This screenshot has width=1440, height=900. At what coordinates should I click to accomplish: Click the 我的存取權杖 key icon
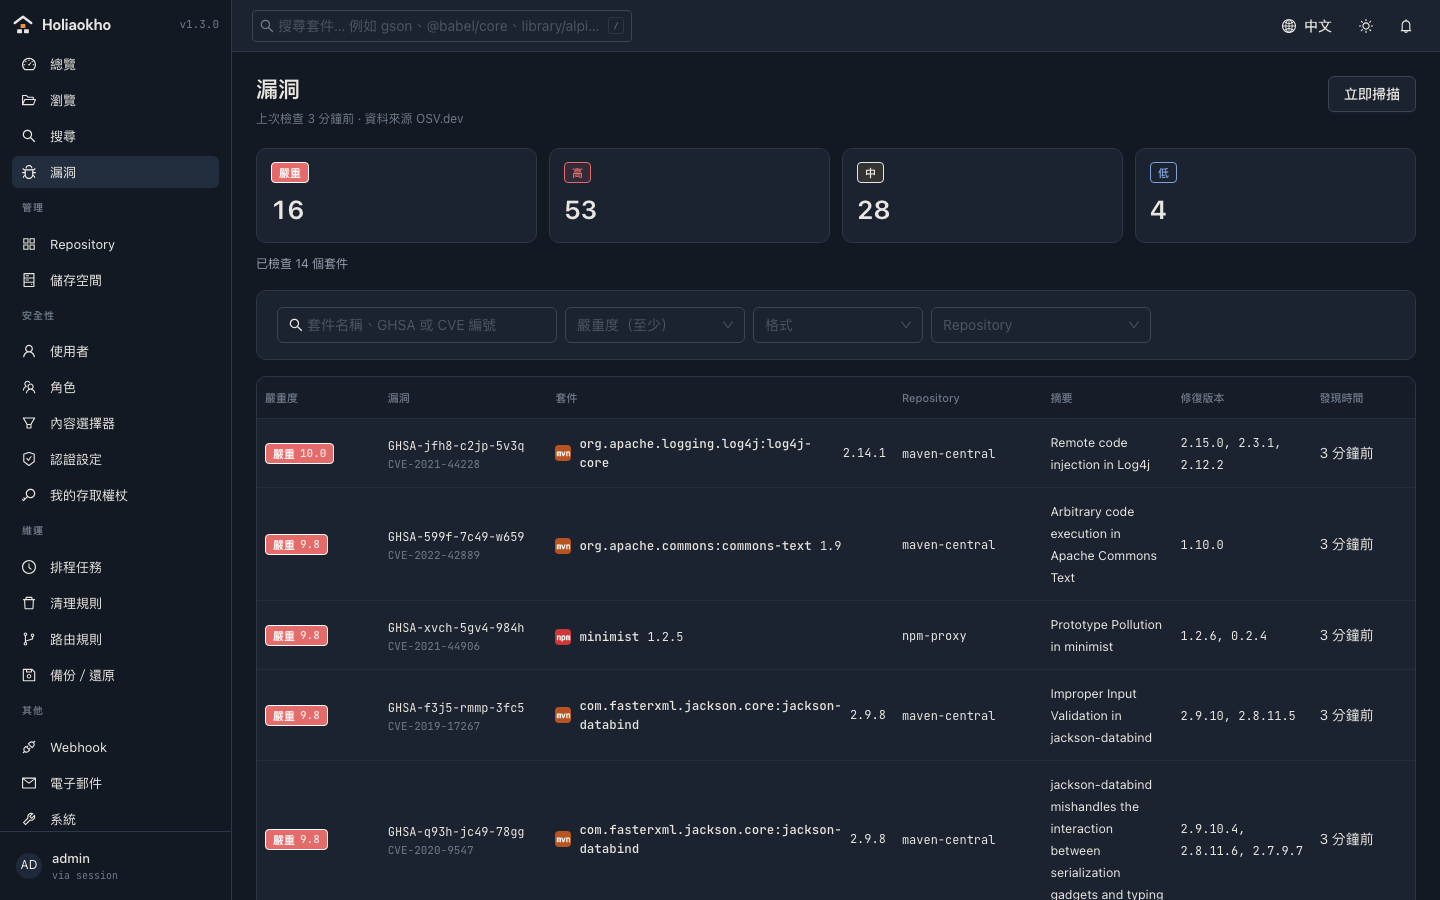coord(29,495)
